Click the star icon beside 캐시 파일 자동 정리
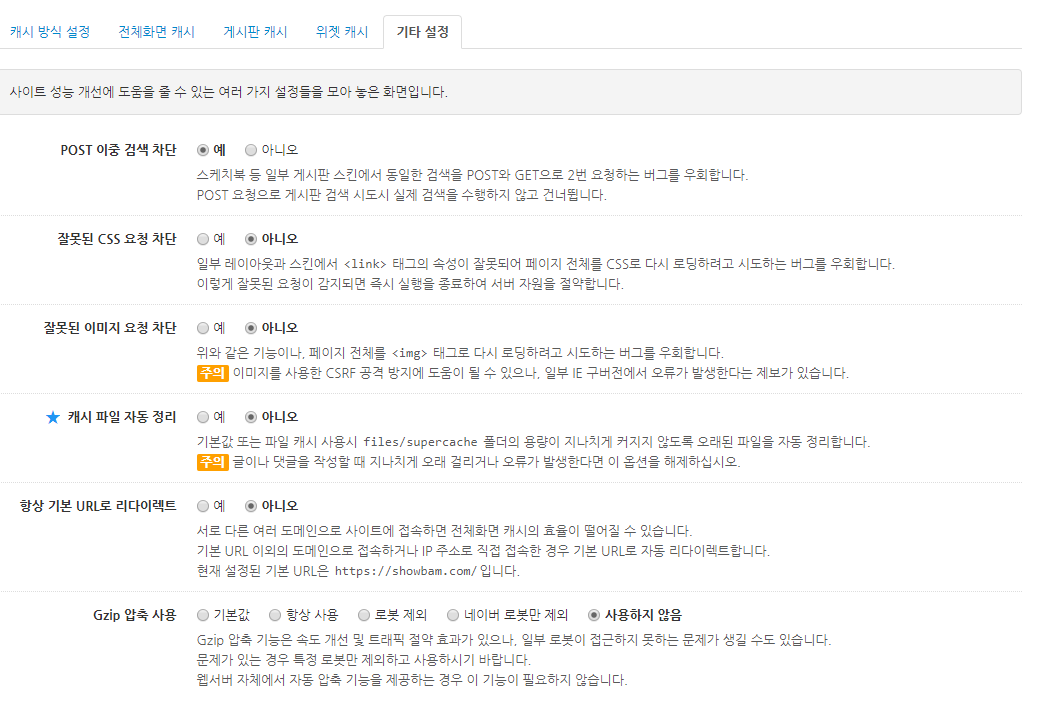 (53, 417)
